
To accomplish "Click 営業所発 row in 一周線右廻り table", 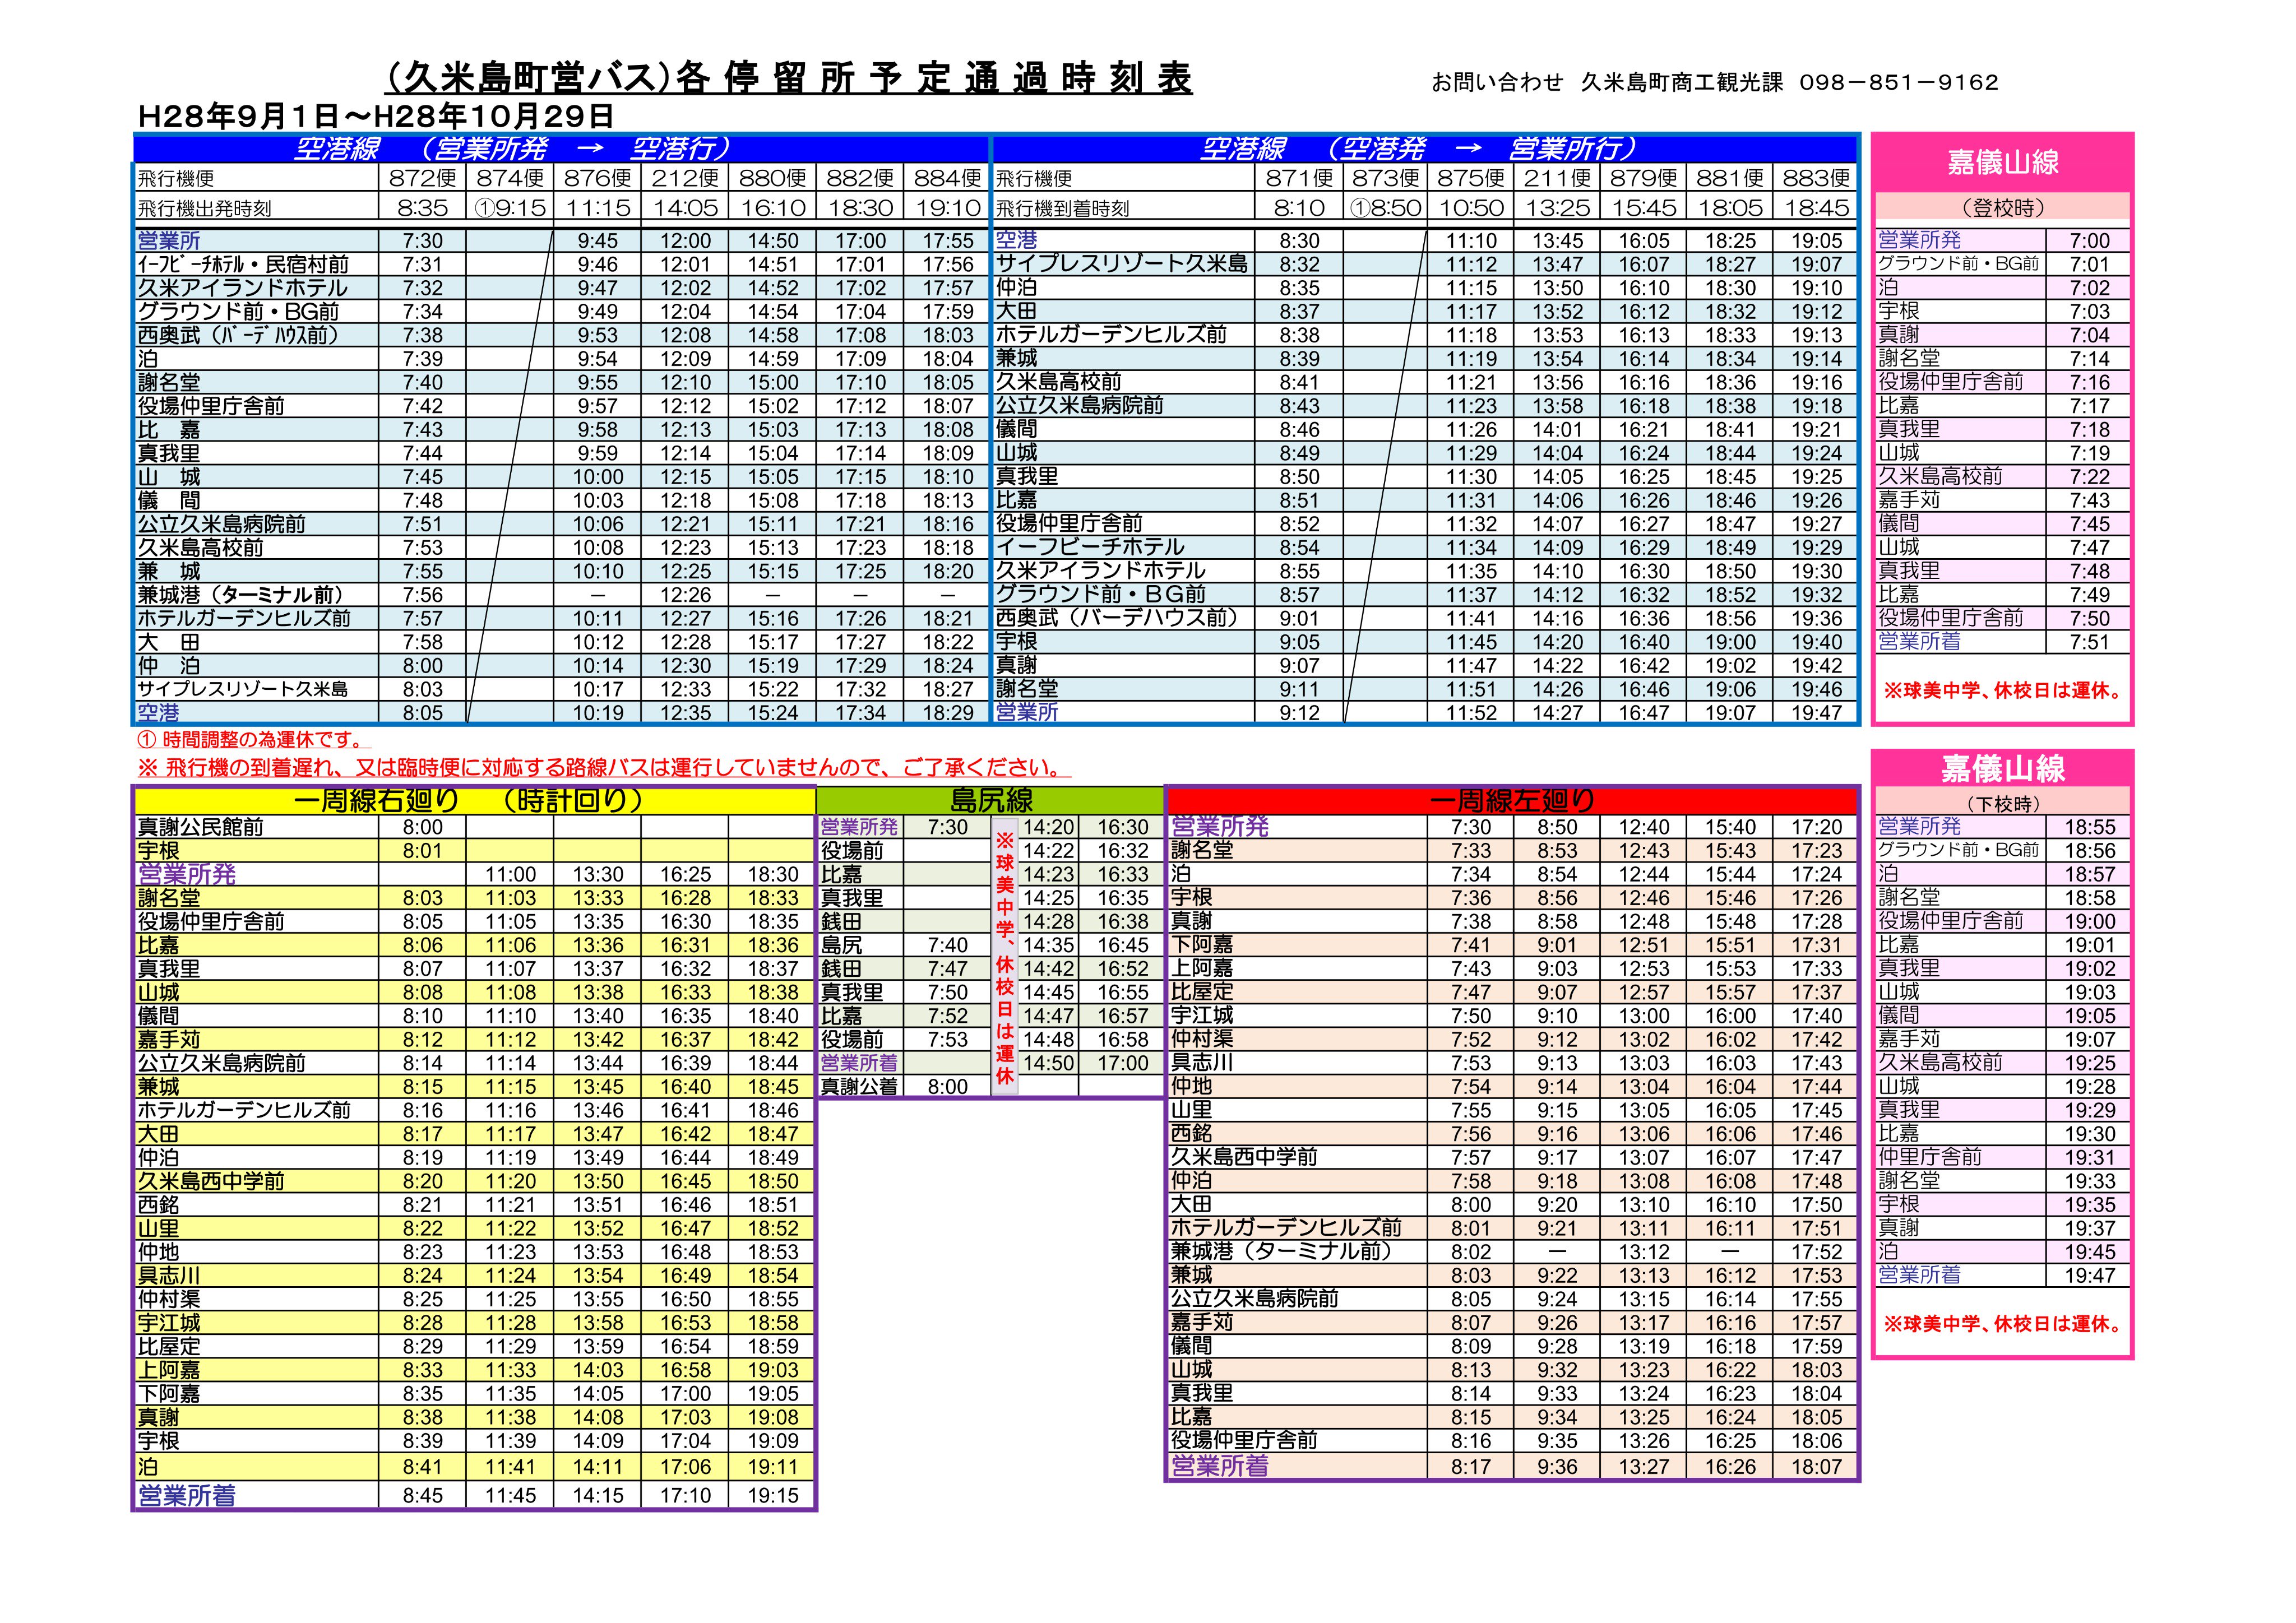I will click(475, 874).
